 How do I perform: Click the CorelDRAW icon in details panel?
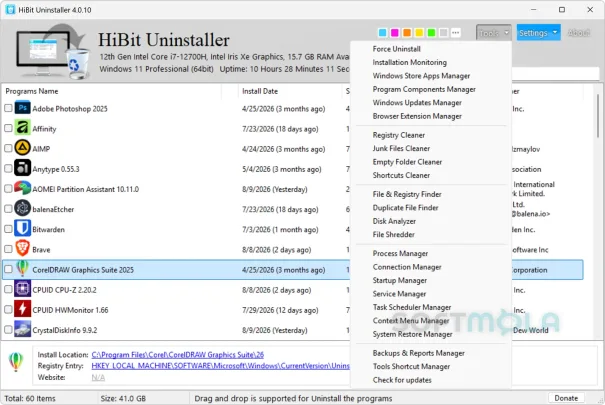tap(16, 362)
